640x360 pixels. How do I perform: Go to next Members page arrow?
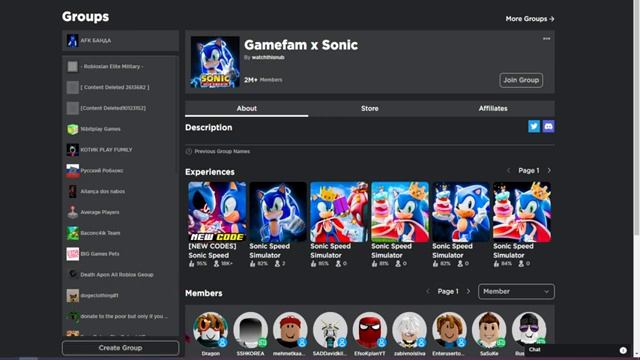[x=469, y=291]
